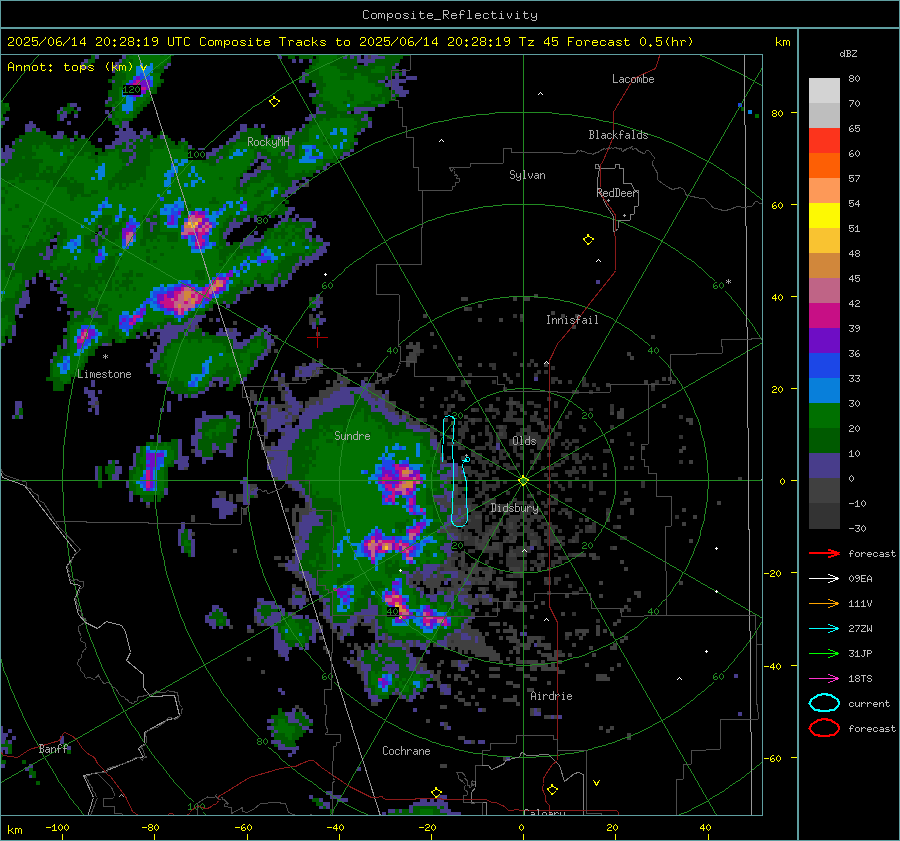Click the Sundre town label
Image resolution: width=900 pixels, height=841 pixels.
pyautogui.click(x=352, y=436)
